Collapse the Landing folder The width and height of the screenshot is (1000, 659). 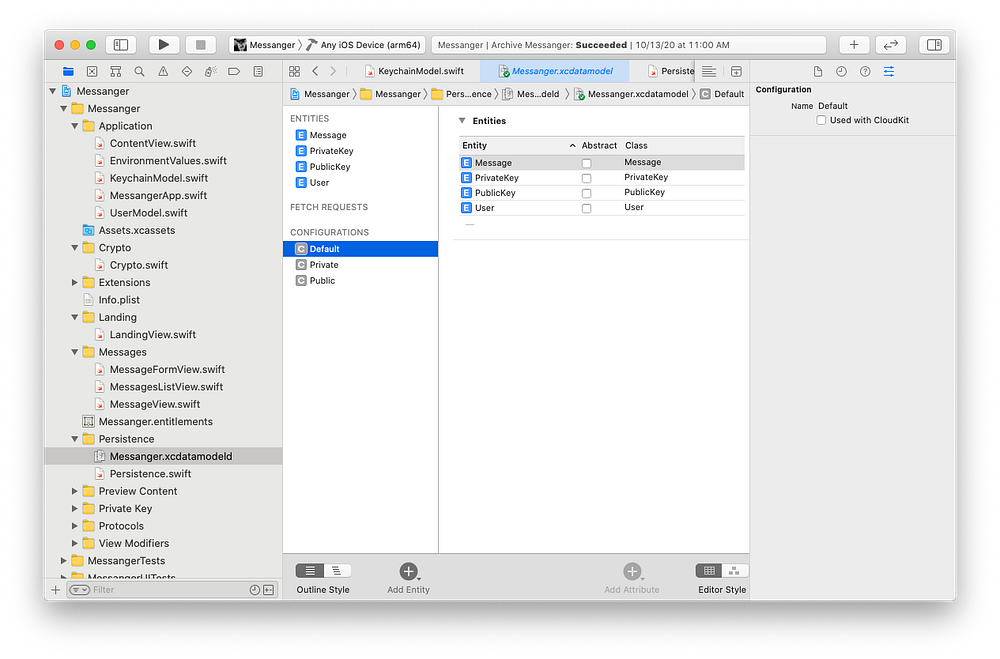(x=75, y=317)
